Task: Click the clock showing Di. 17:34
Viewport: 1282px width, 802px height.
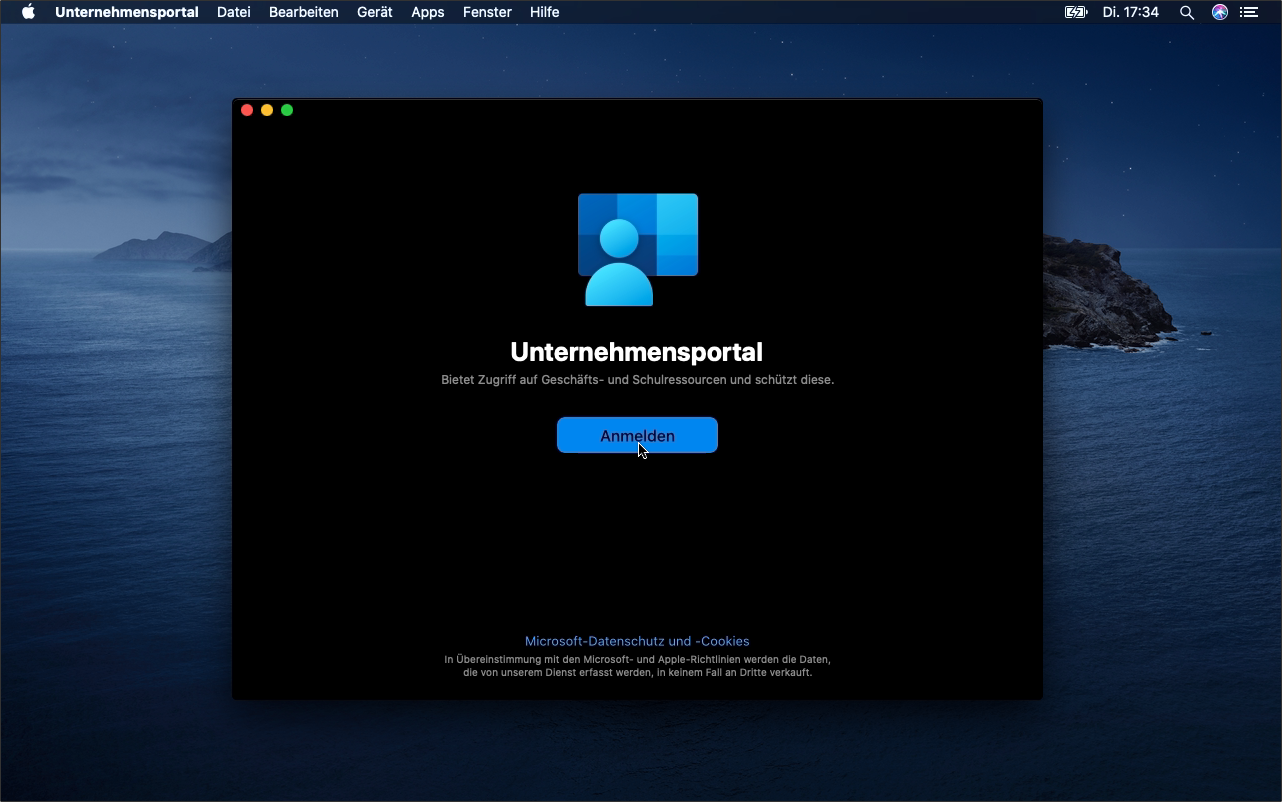Action: (1131, 12)
